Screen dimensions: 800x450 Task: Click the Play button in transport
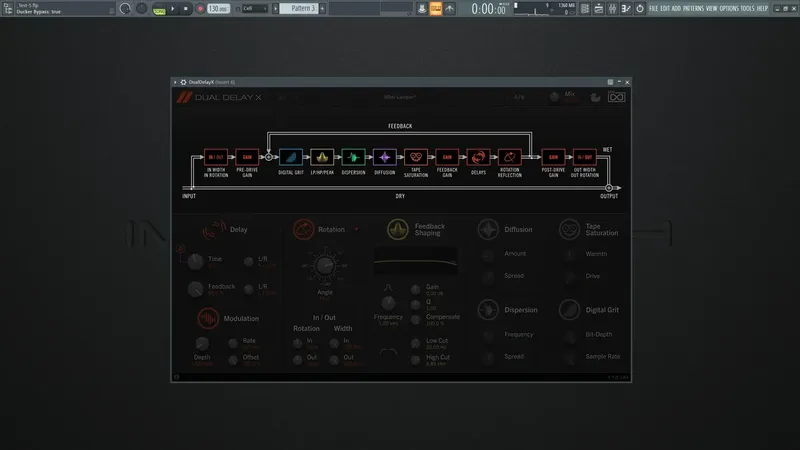[x=172, y=9]
